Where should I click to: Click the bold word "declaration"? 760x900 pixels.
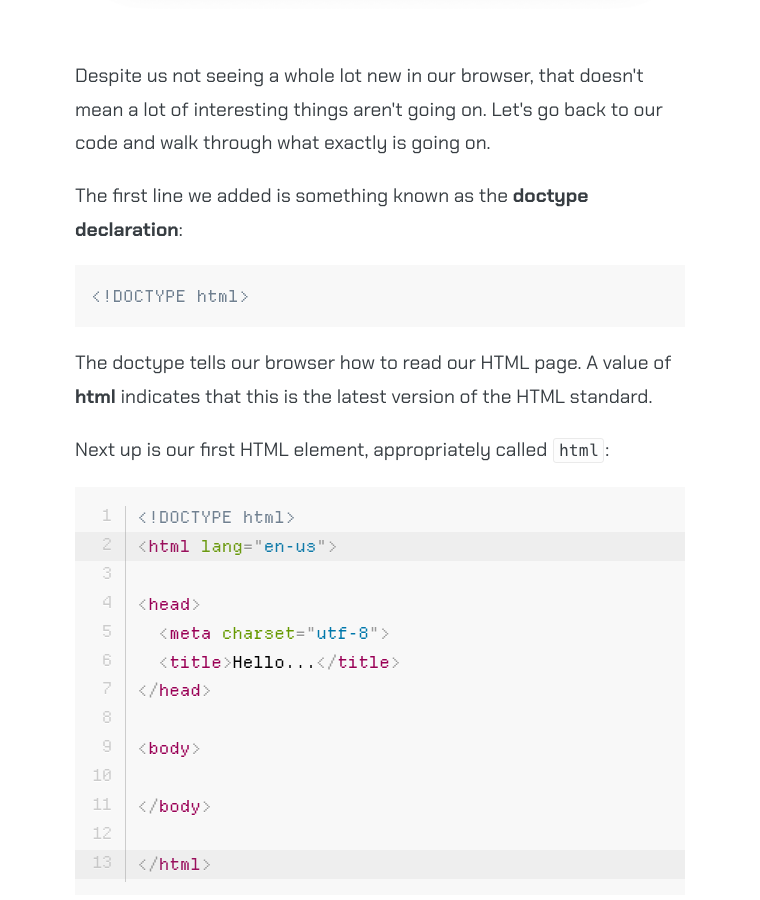click(x=126, y=230)
